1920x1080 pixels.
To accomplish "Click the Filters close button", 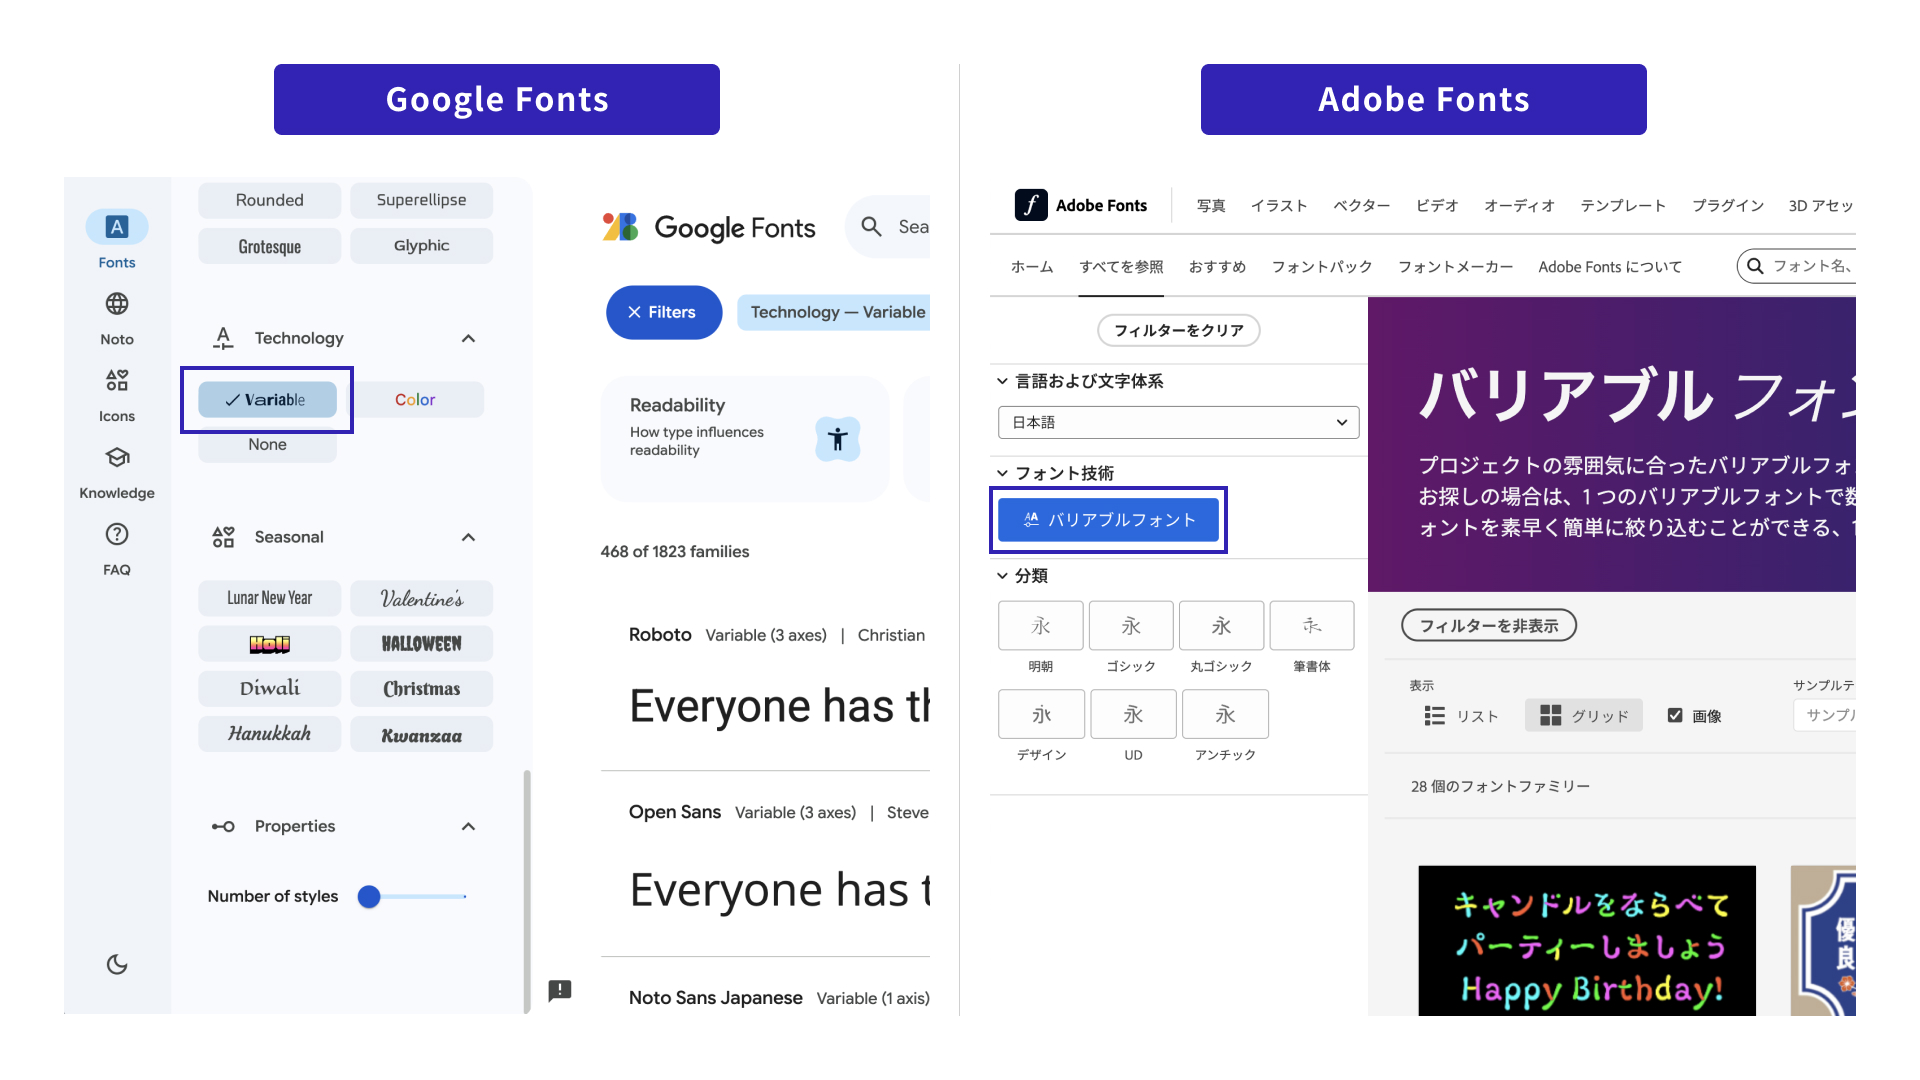I will pos(664,312).
